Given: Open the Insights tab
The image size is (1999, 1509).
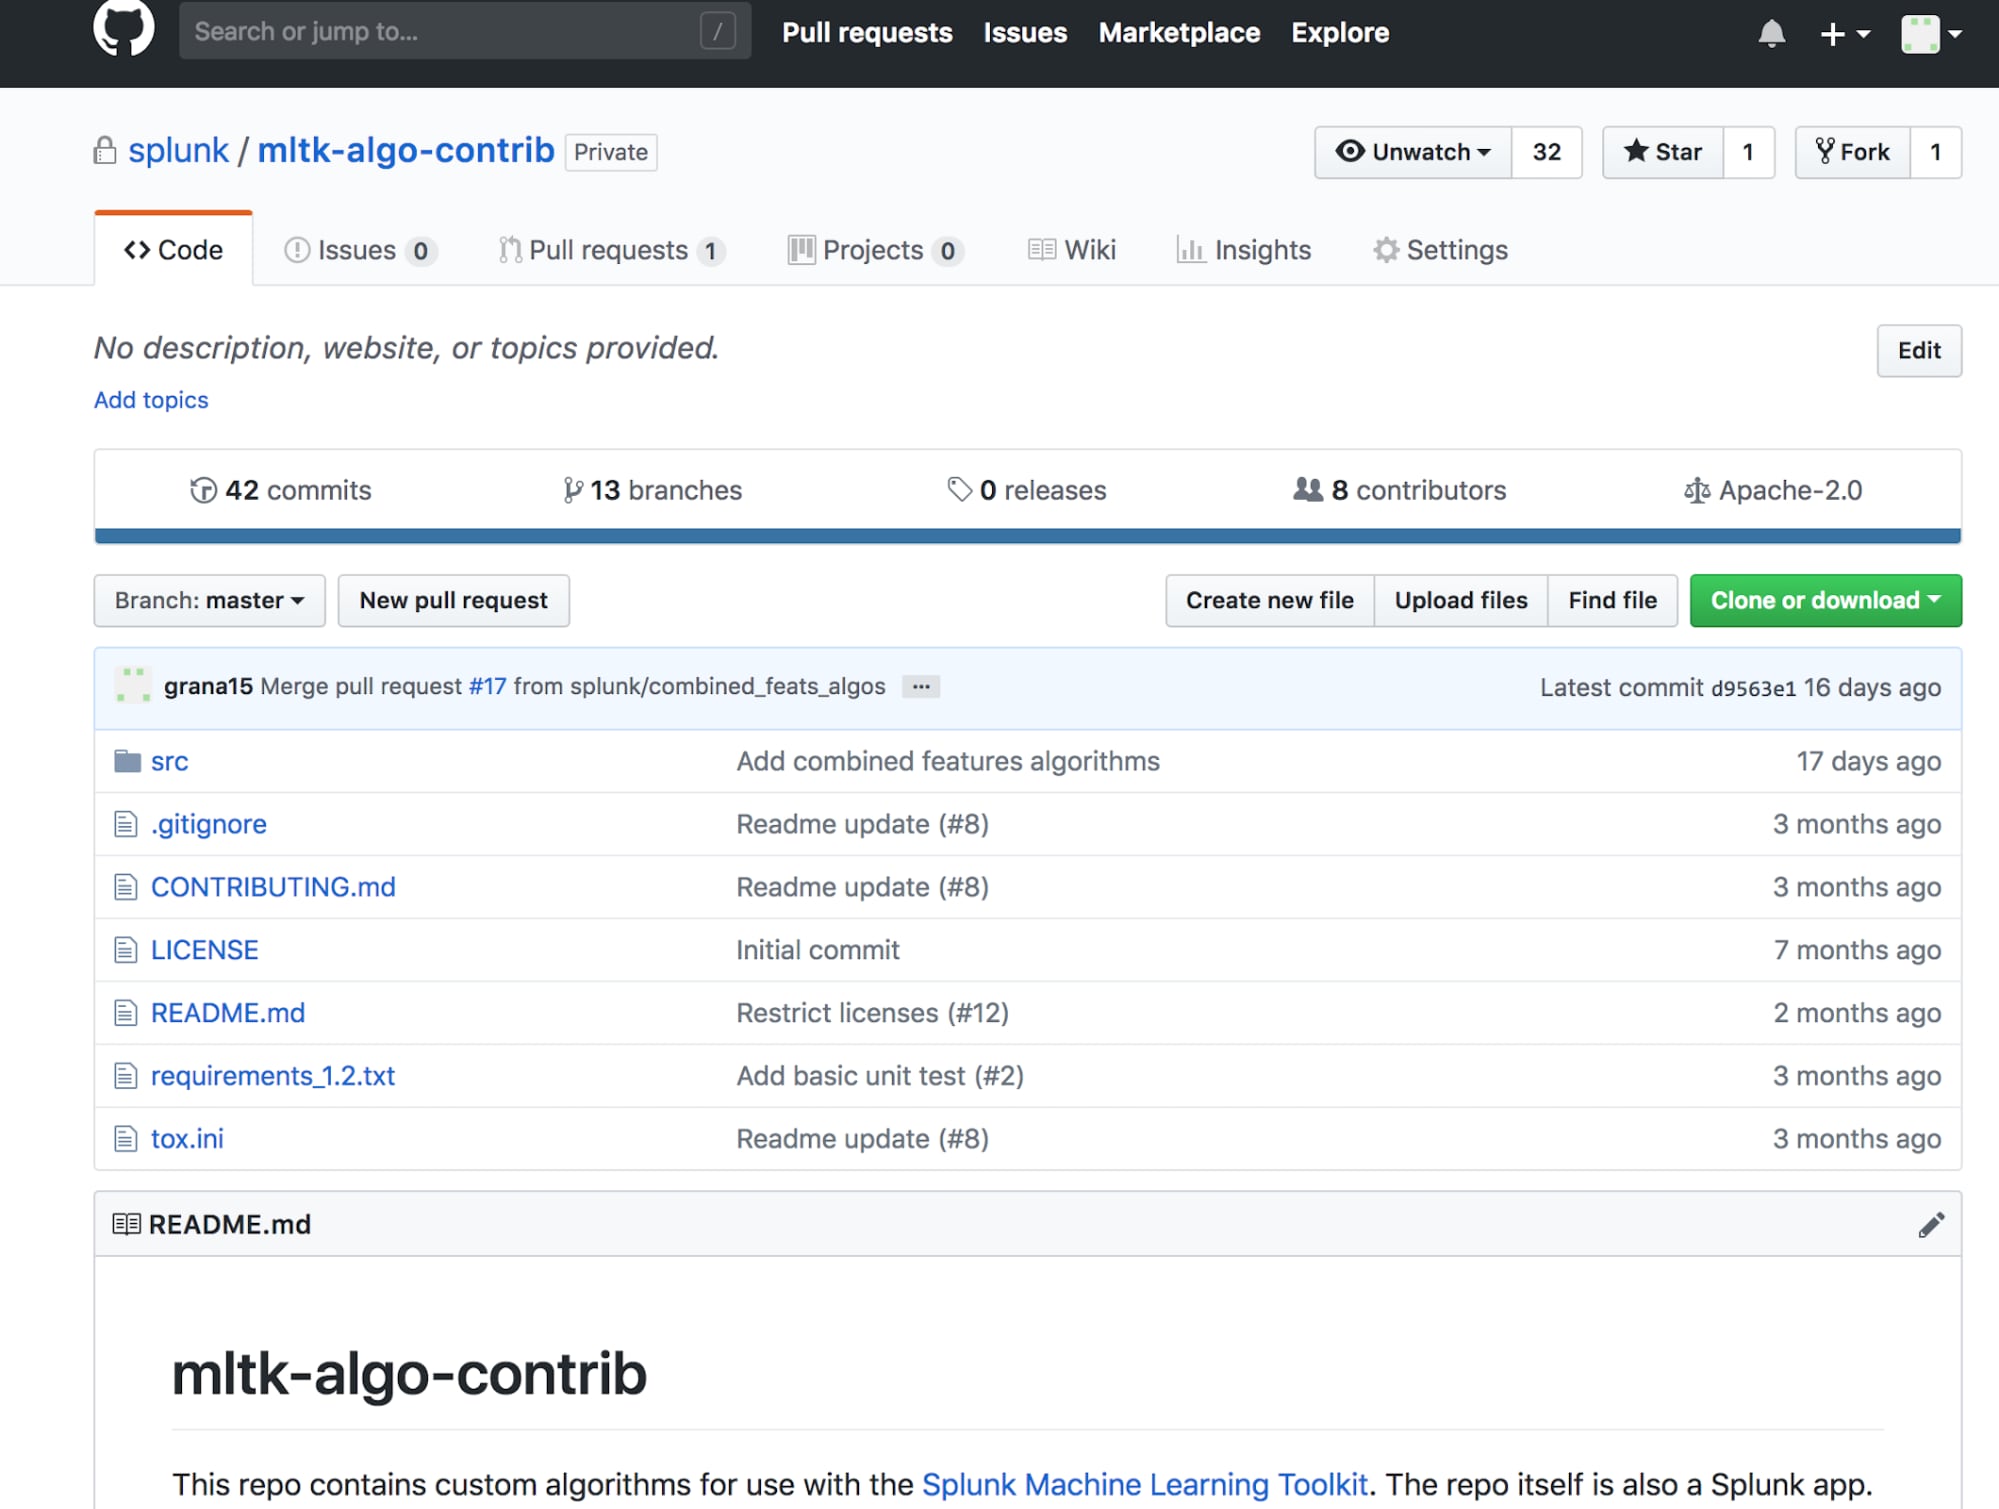Looking at the screenshot, I should click(1244, 250).
